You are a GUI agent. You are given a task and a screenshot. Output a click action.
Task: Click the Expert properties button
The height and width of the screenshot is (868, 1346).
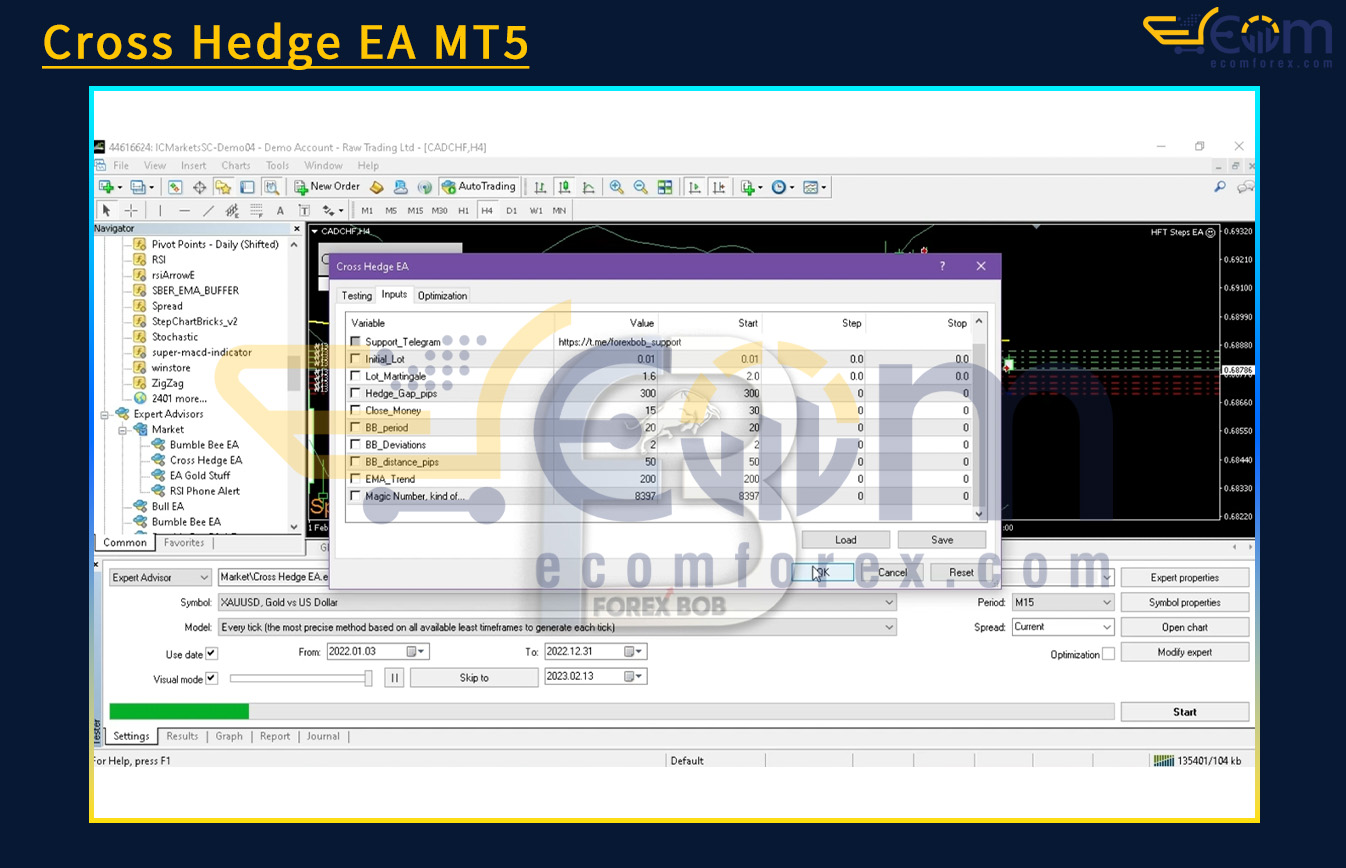(x=1184, y=577)
